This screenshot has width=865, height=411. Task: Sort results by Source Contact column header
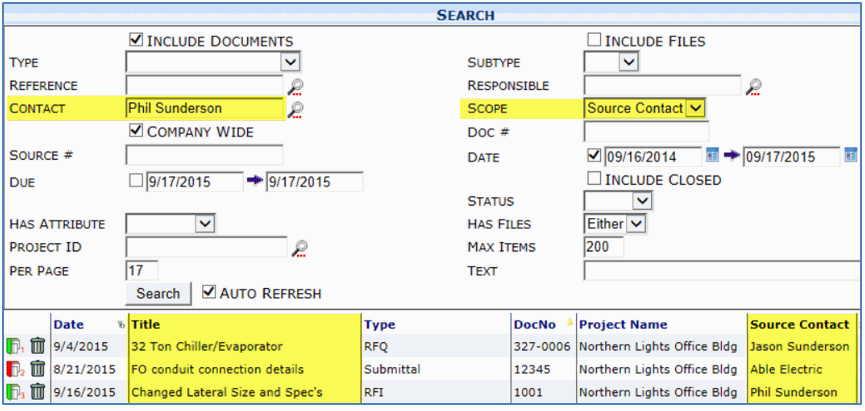[799, 325]
